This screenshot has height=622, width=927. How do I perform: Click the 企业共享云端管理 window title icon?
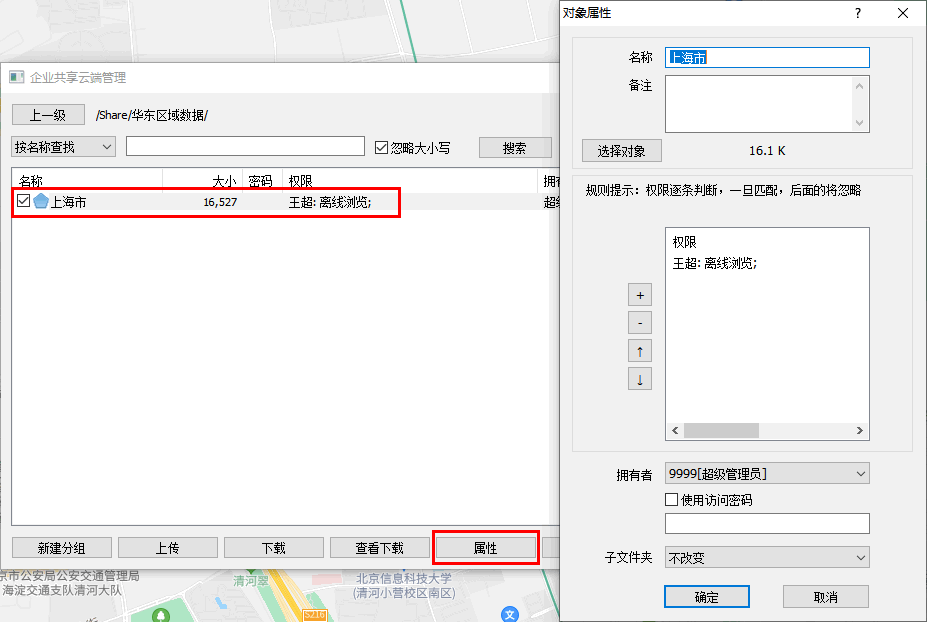tap(17, 77)
